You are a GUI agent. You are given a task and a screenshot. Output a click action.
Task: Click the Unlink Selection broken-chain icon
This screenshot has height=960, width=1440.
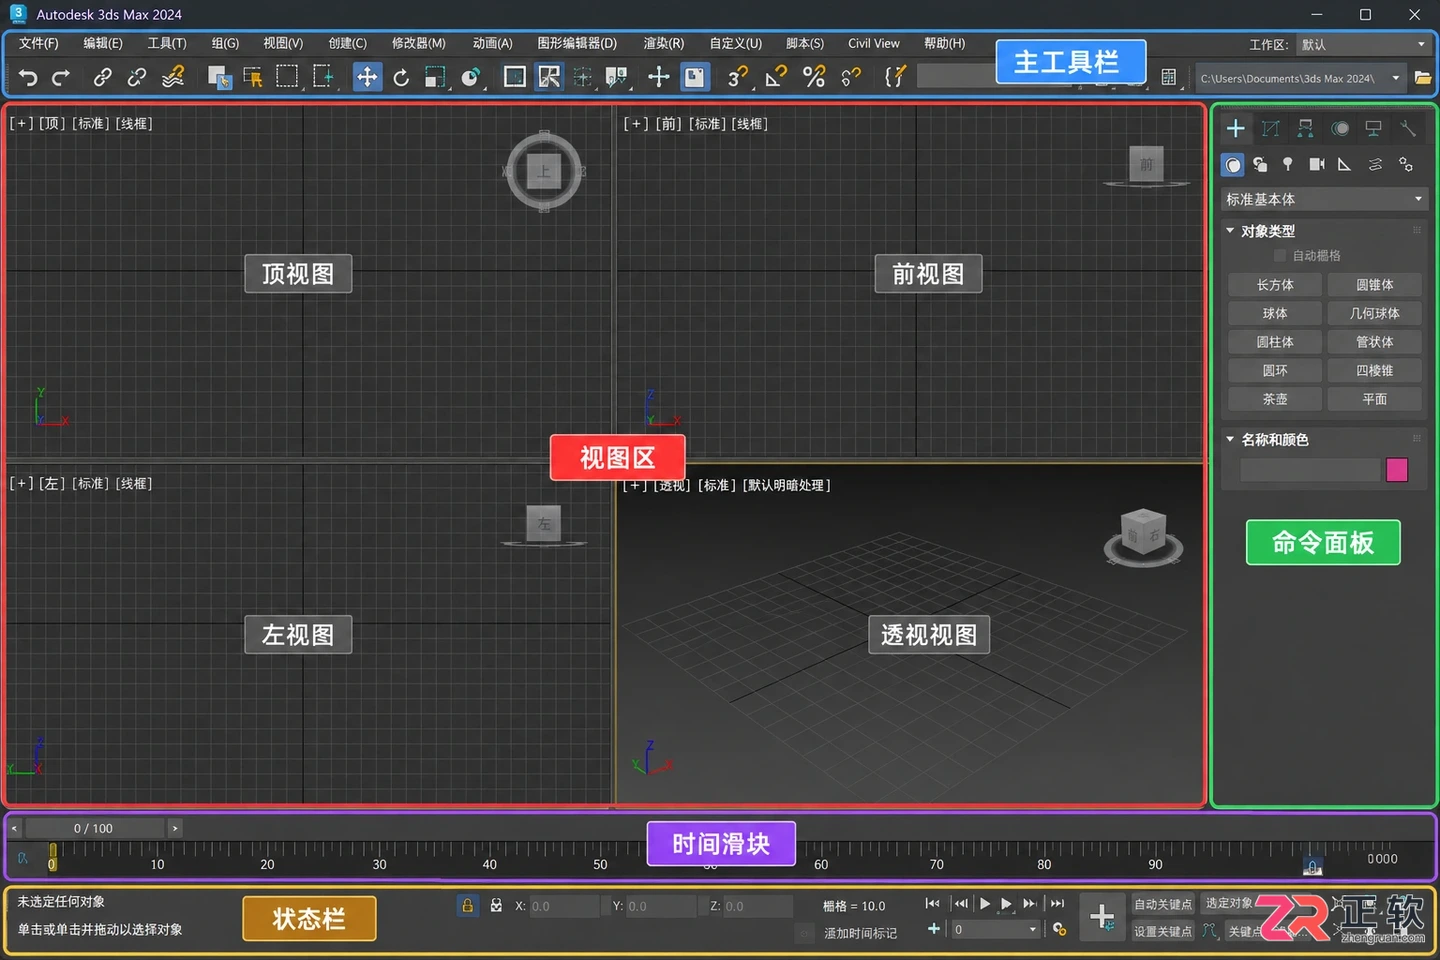click(137, 77)
